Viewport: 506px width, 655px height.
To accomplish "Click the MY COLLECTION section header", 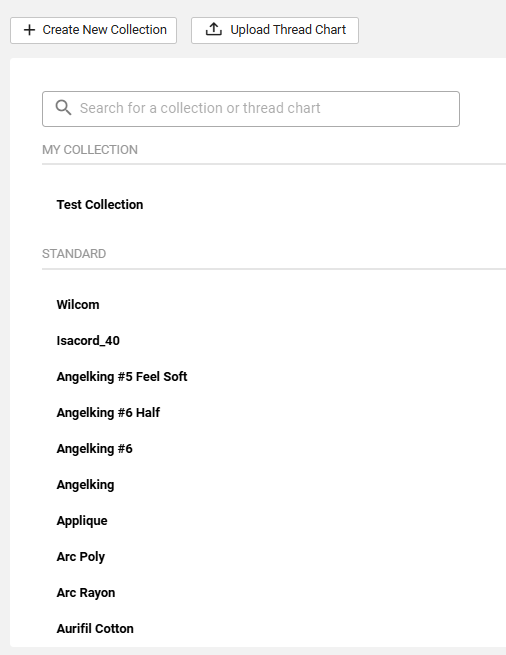I will tap(90, 150).
